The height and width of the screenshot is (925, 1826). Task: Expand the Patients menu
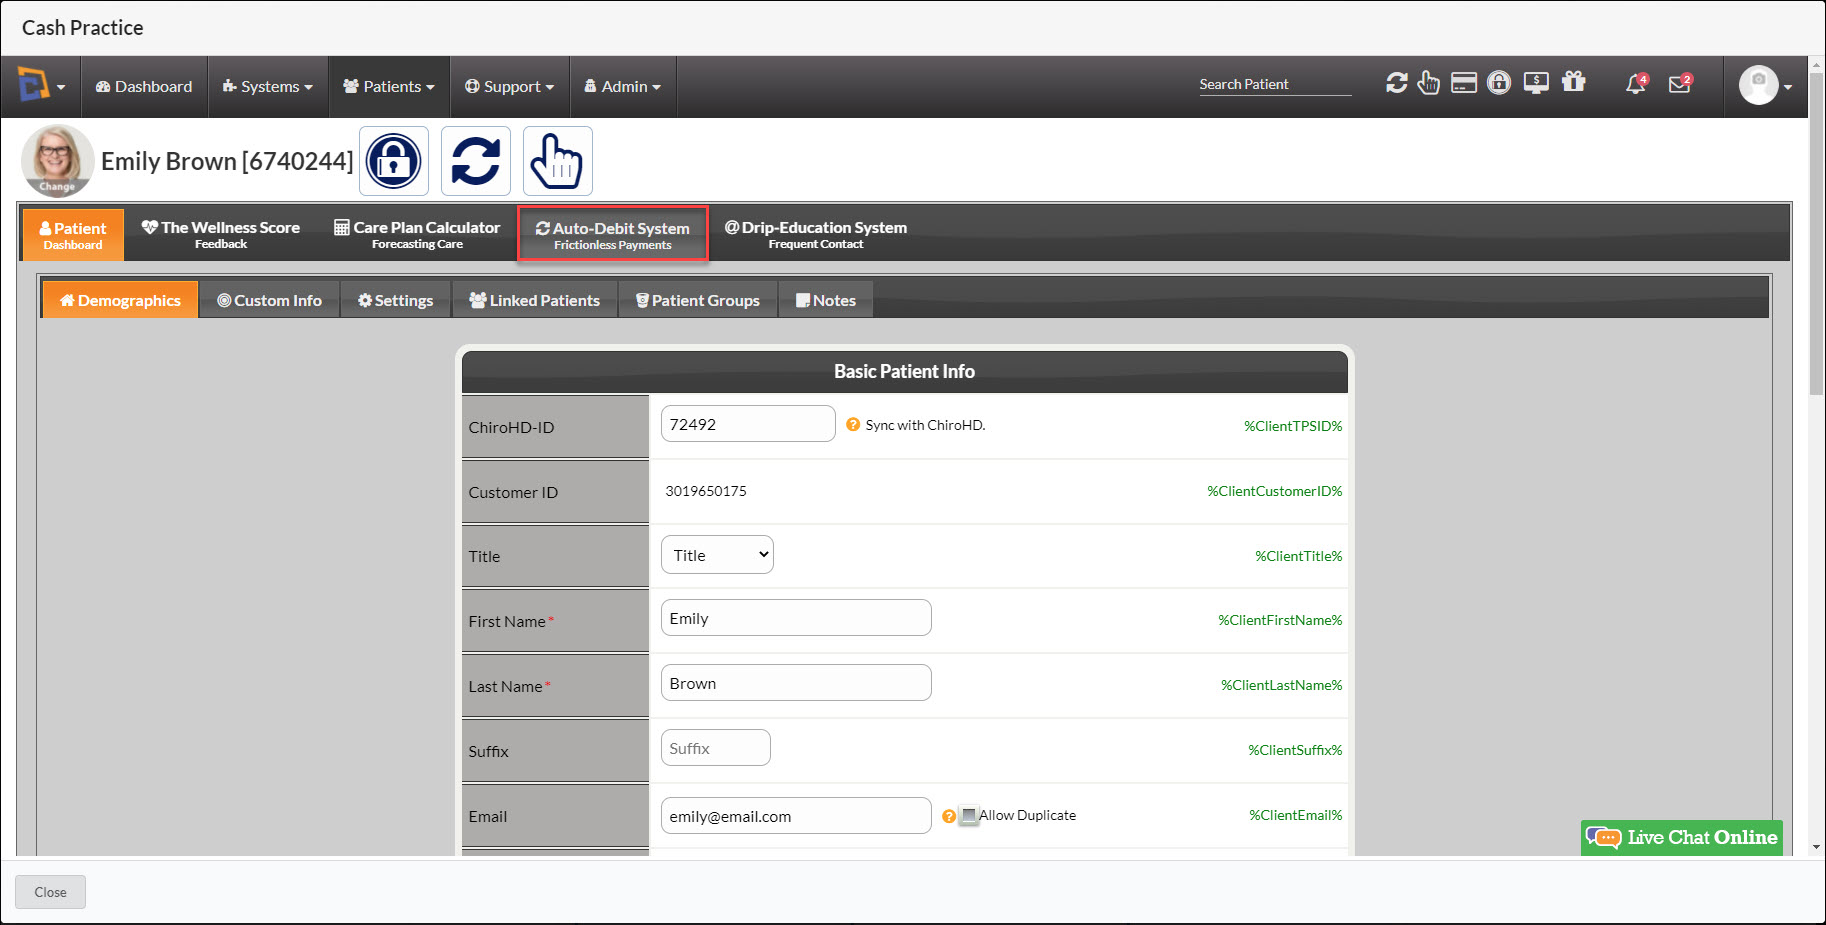coord(389,87)
